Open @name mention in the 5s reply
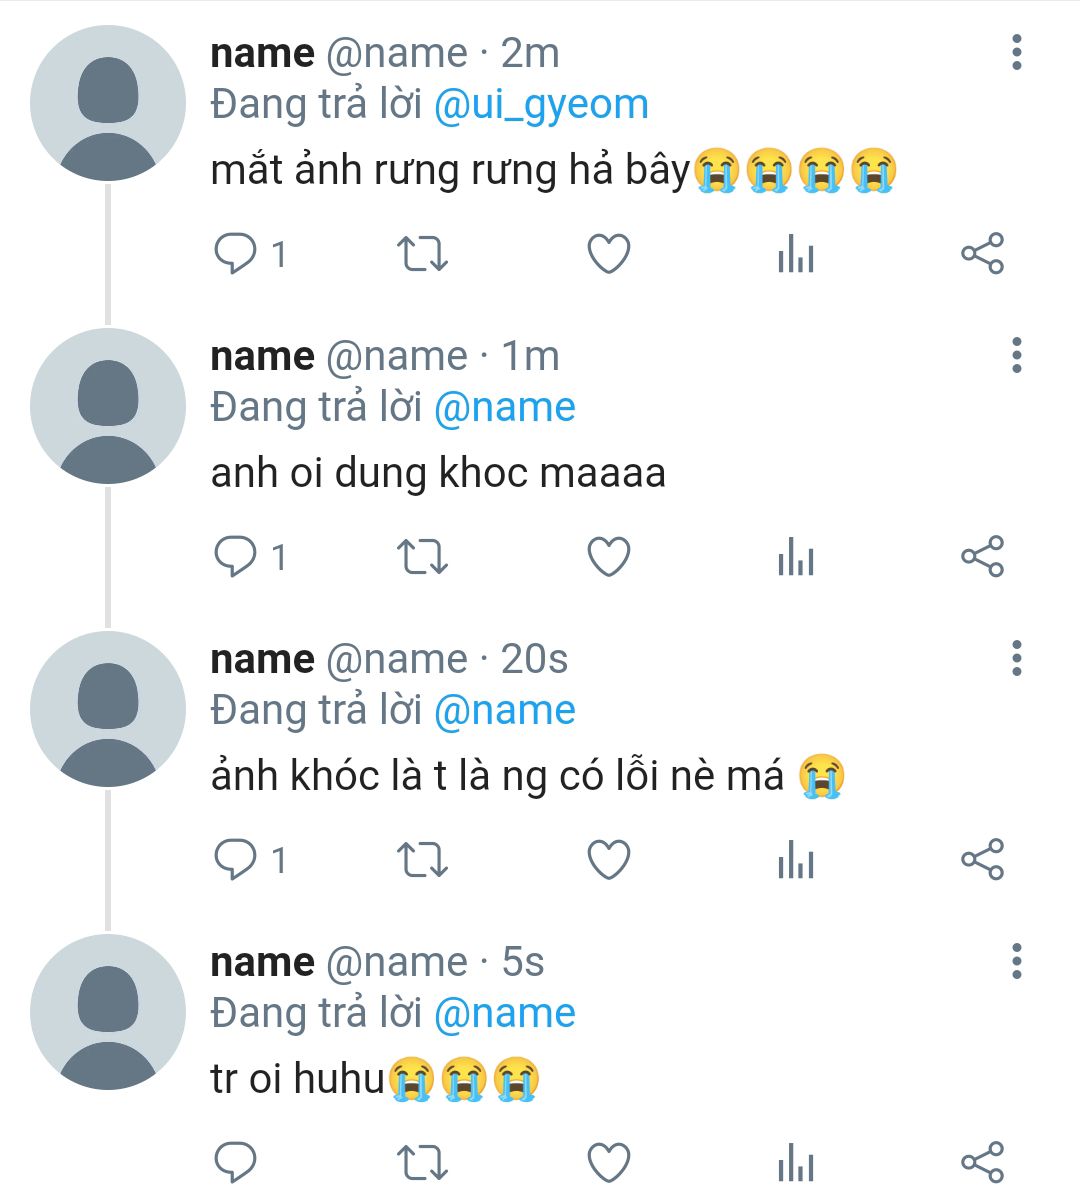This screenshot has width=1080, height=1196. [505, 1013]
